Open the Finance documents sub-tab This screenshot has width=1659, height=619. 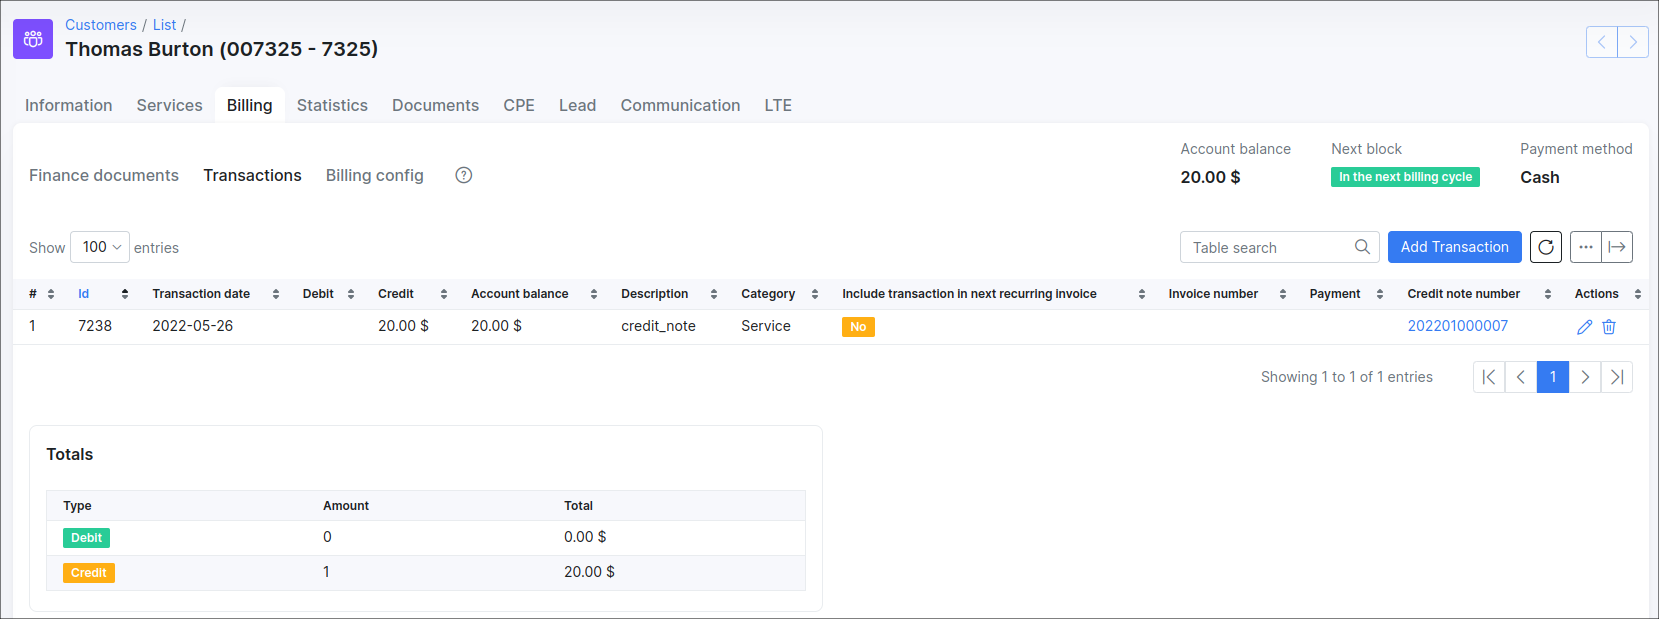[104, 175]
